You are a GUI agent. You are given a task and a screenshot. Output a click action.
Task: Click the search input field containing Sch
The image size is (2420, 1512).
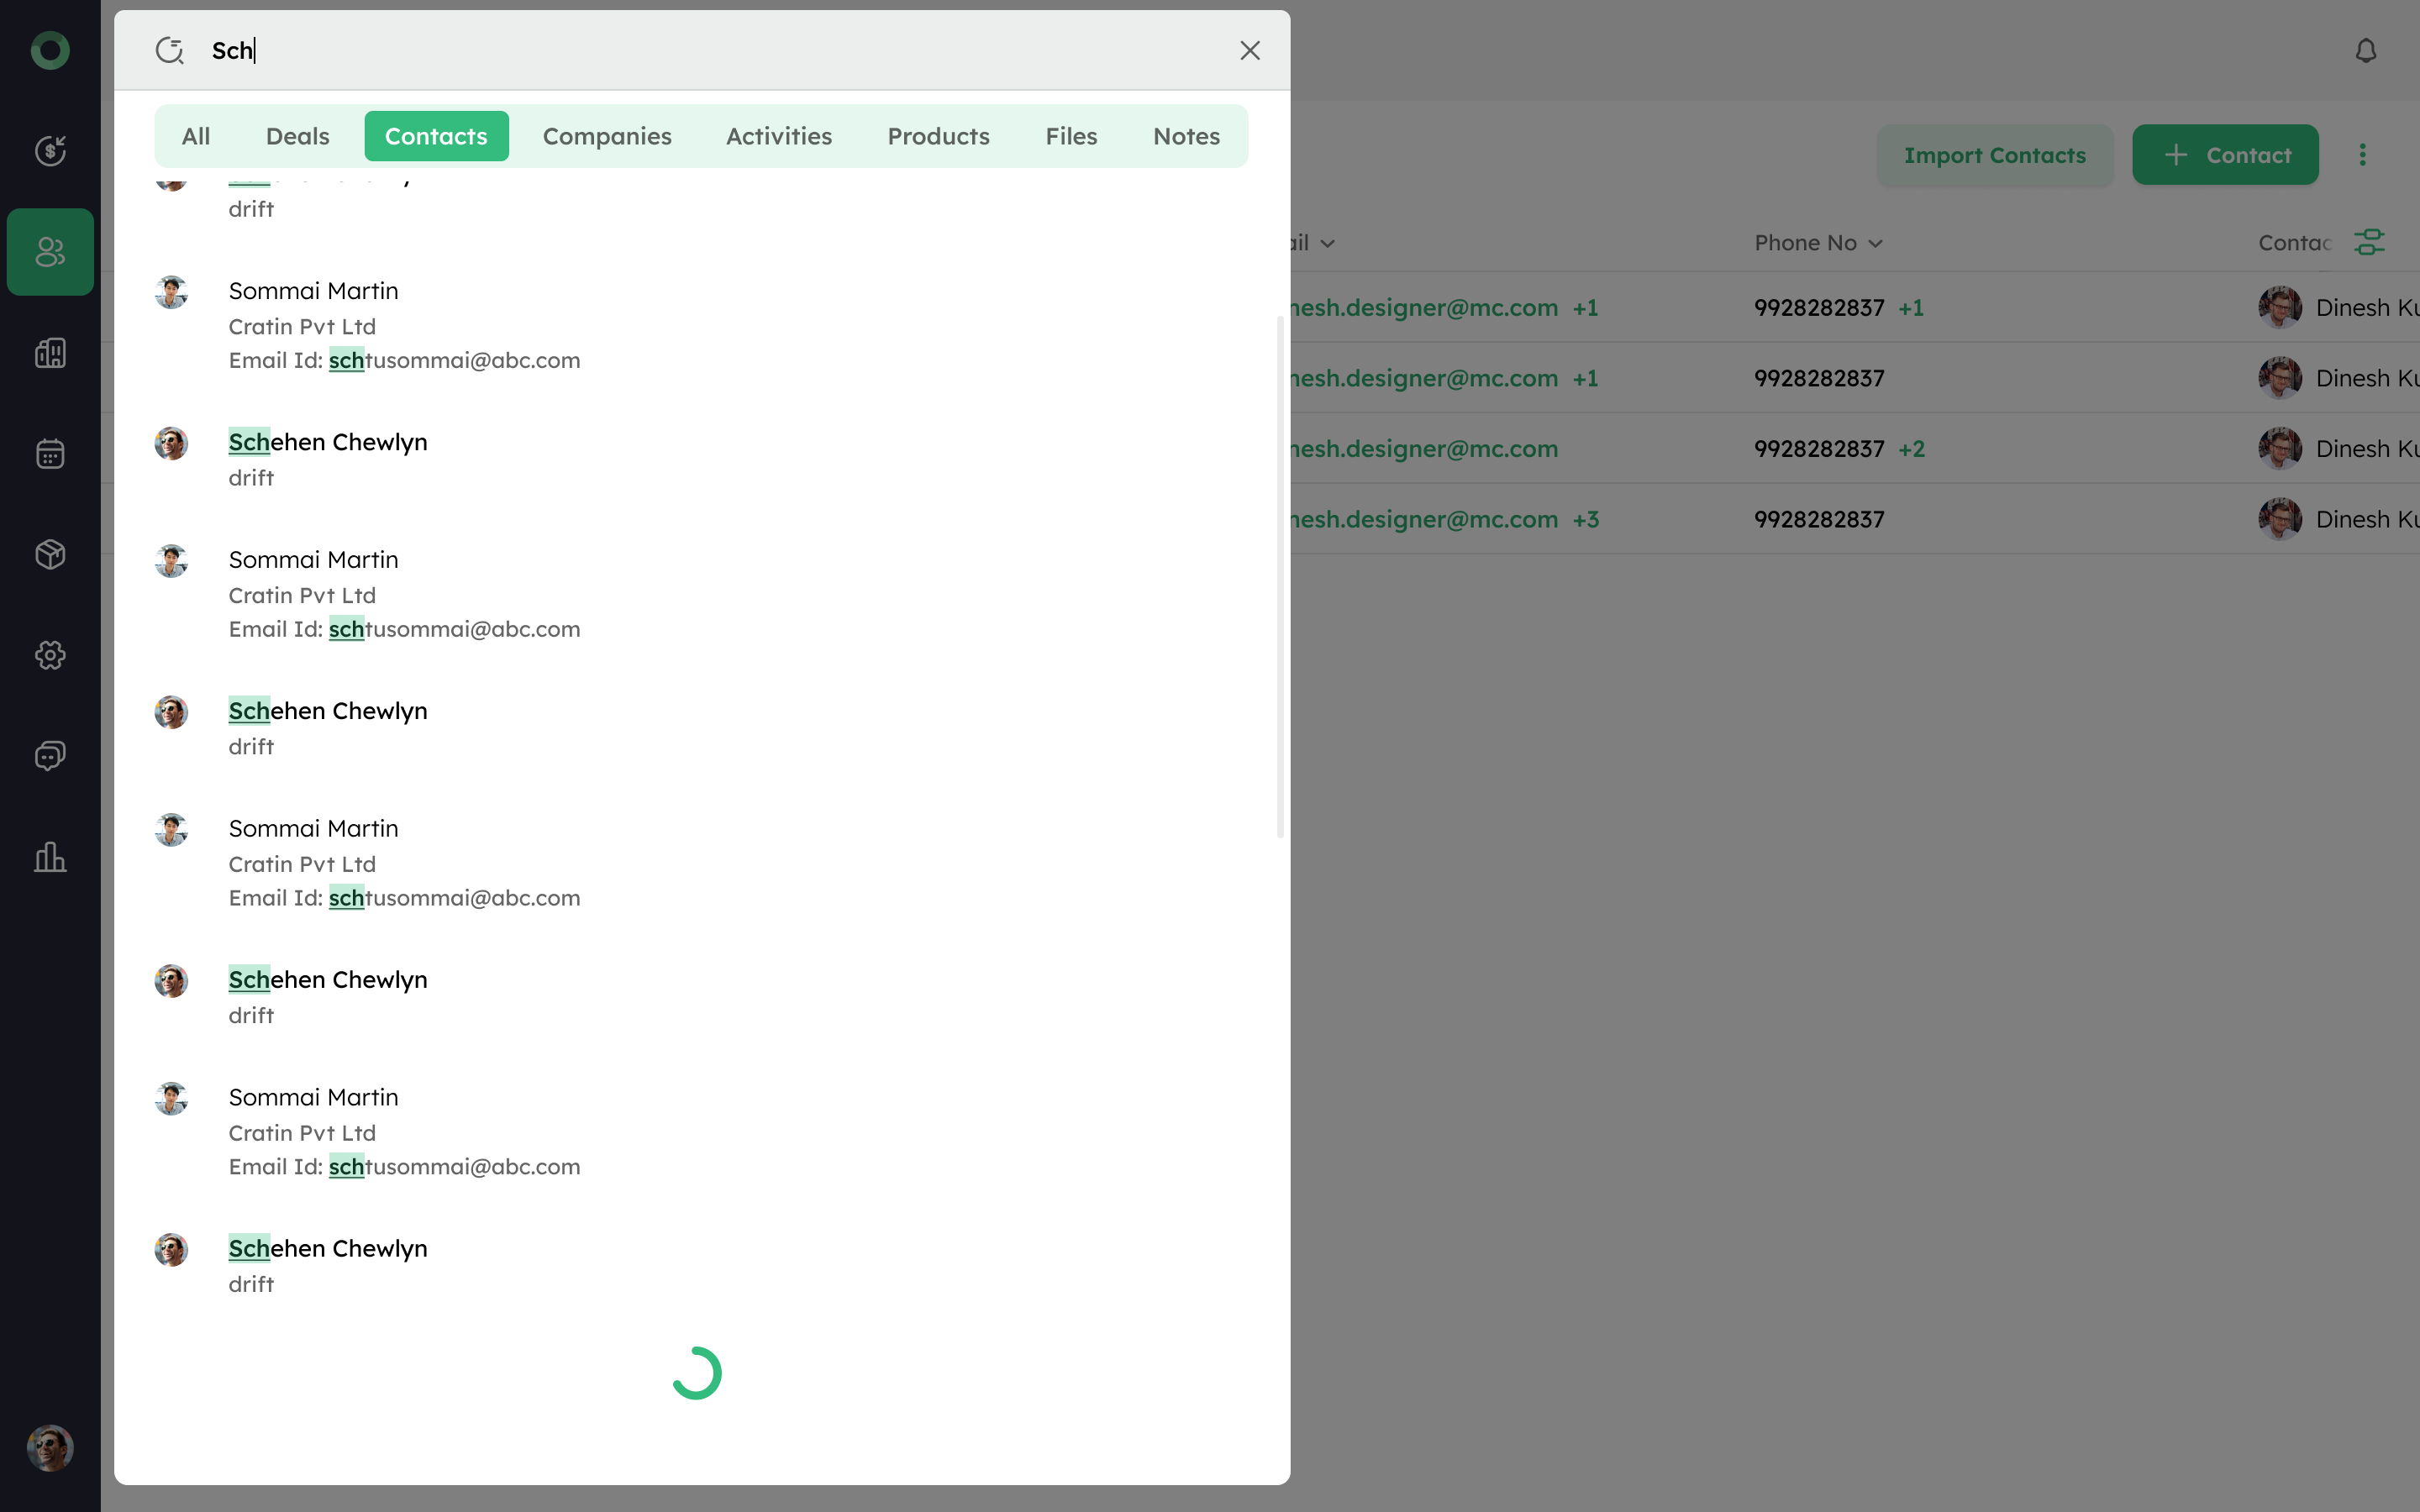[700, 50]
